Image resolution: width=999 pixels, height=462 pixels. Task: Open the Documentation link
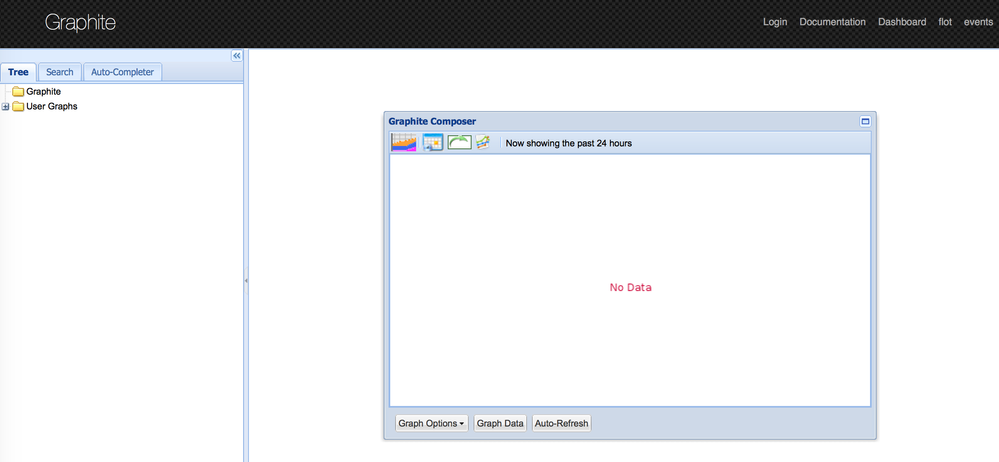click(832, 22)
